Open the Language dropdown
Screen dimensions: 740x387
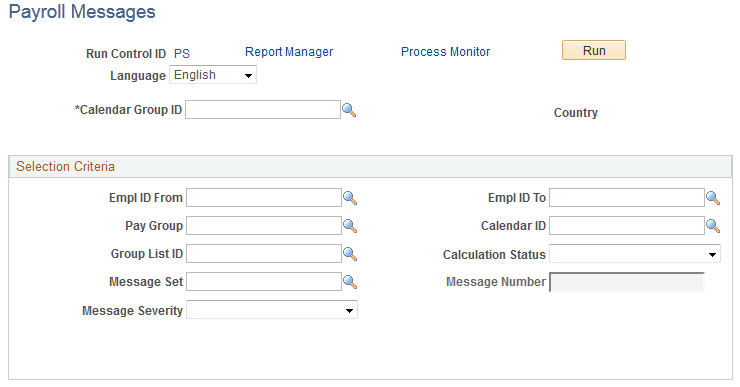pos(213,75)
